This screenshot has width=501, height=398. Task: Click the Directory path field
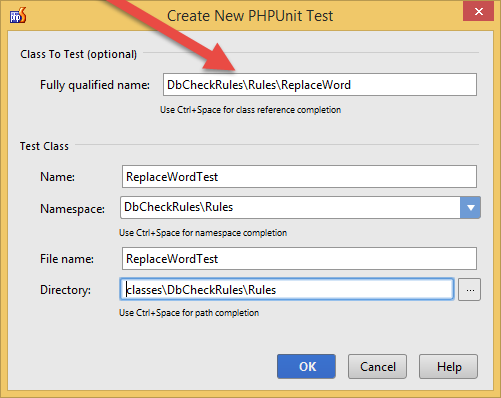287,289
